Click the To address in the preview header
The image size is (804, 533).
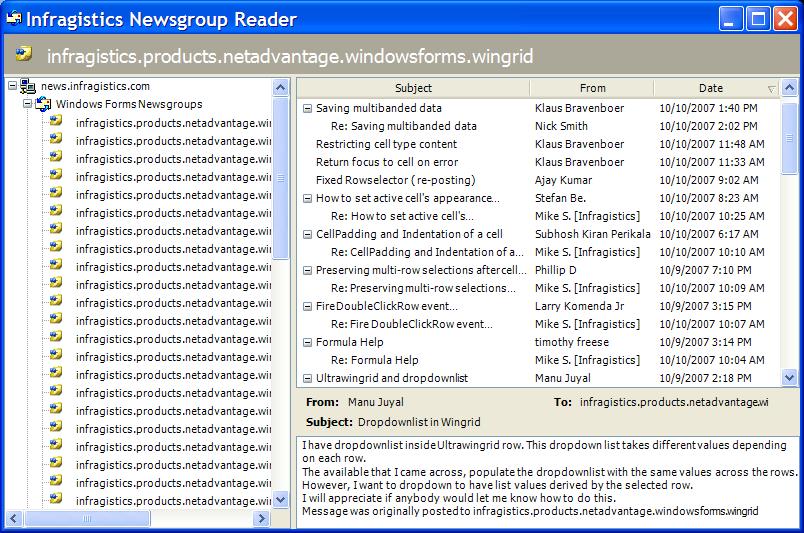click(674, 402)
